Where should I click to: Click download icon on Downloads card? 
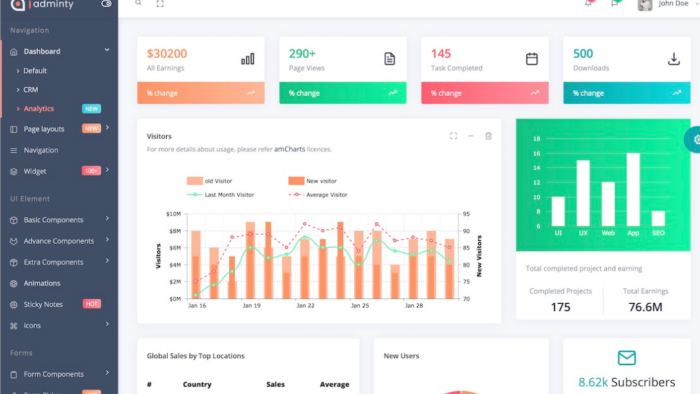pos(674,59)
